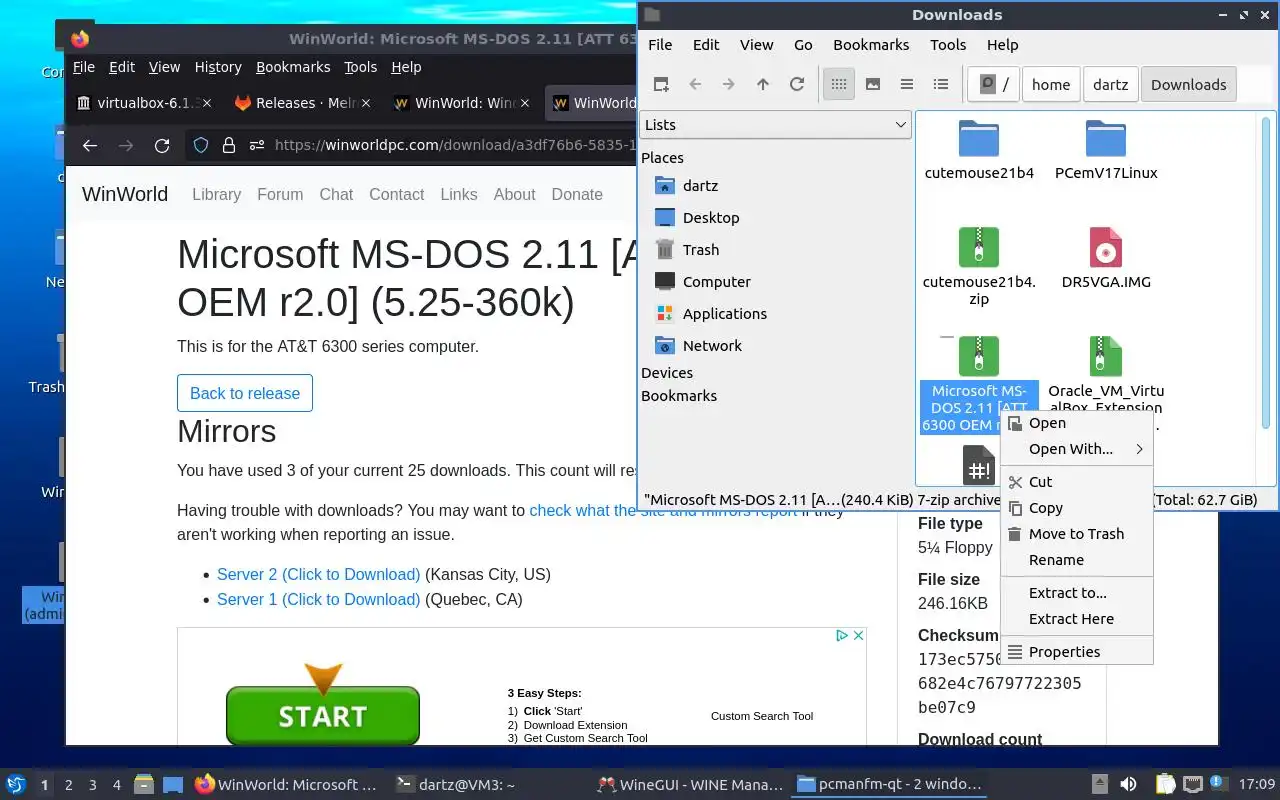1280x800 pixels.
Task: Open taskbar application menu launcher
Action: 15,784
